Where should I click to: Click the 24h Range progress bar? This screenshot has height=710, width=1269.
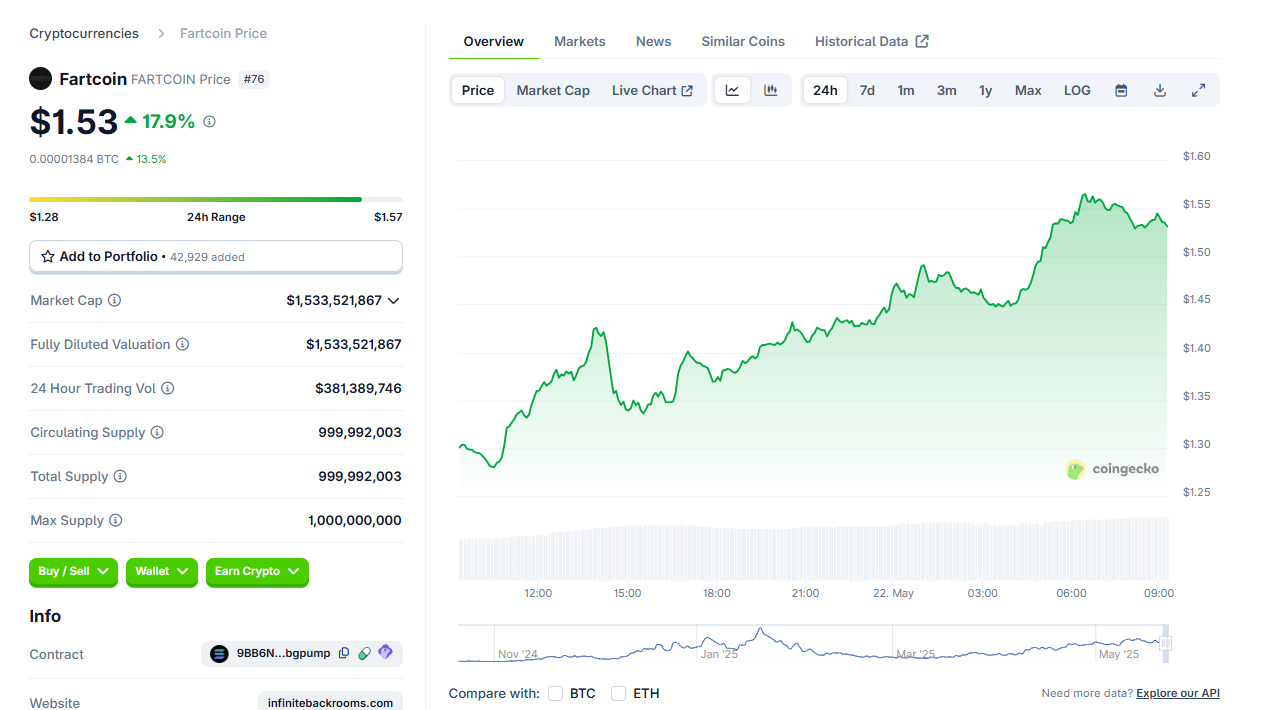click(x=216, y=199)
